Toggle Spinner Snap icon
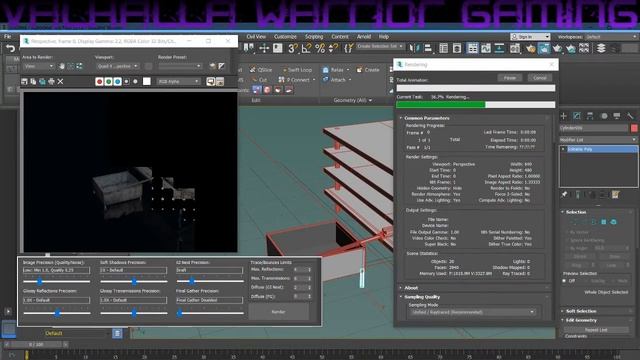Screen dimensions: 640x360 333,49
